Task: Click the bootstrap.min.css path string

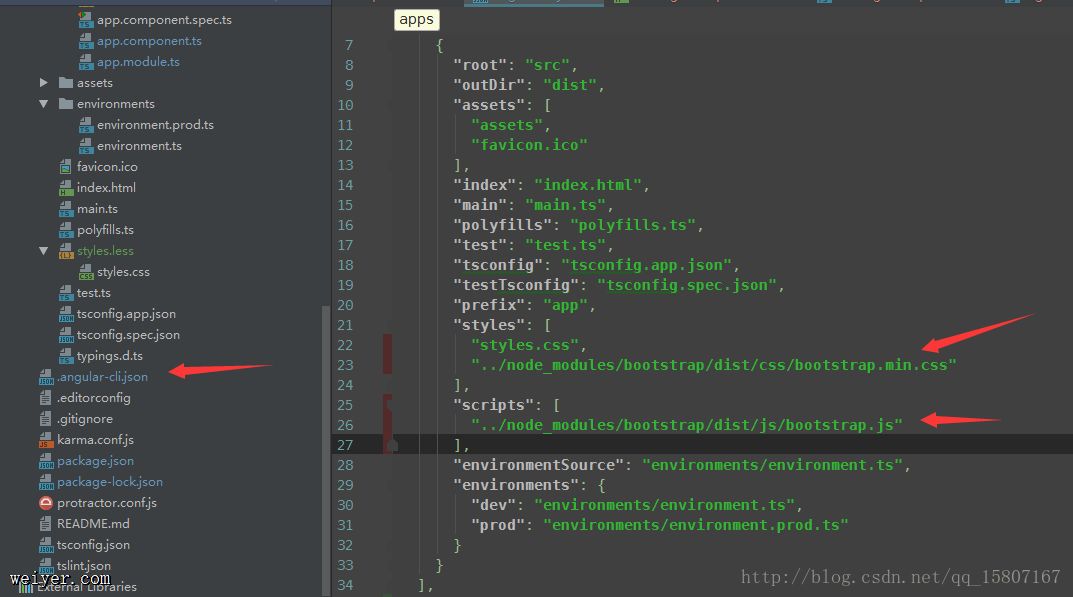Action: pyautogui.click(x=713, y=365)
